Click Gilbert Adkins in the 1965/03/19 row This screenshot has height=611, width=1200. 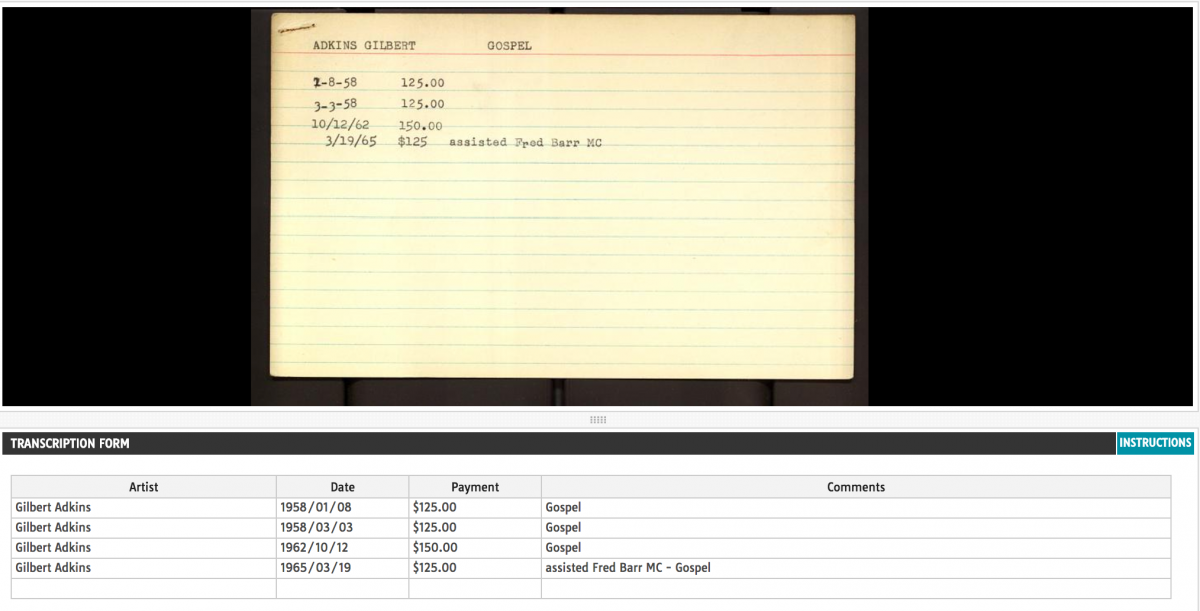click(x=144, y=568)
